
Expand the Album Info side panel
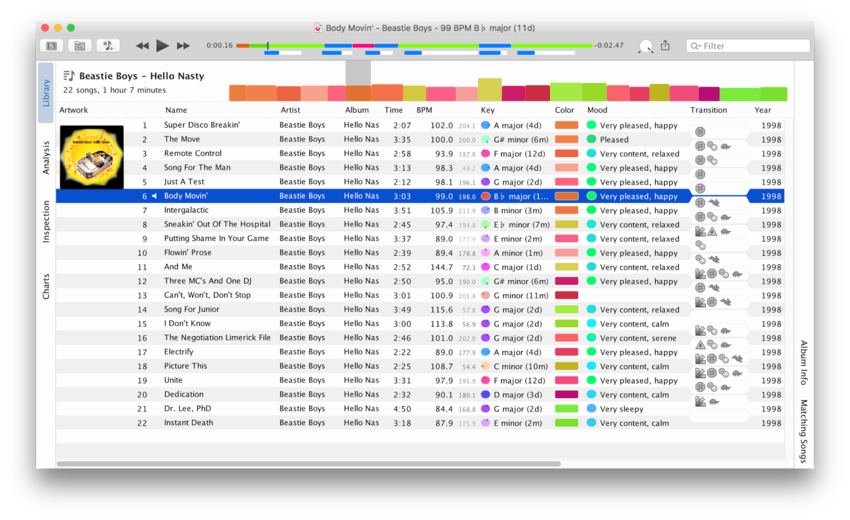coord(804,363)
